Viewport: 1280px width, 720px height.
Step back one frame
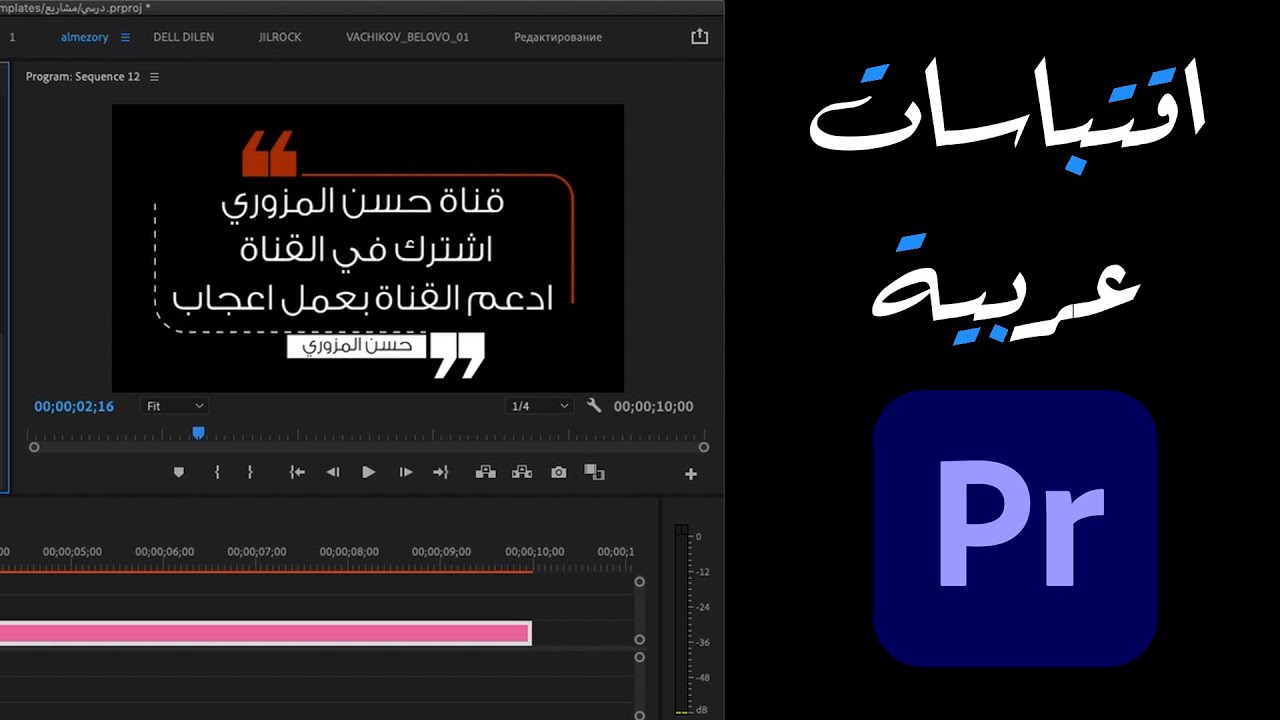click(x=333, y=473)
